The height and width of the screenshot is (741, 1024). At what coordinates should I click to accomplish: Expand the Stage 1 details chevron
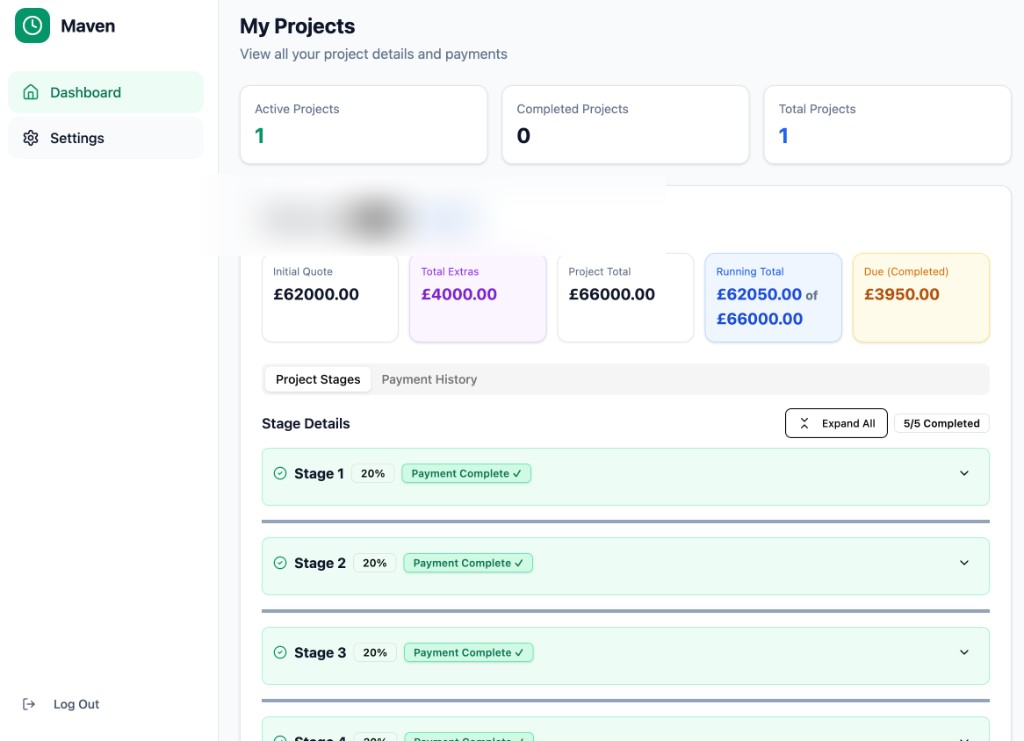click(963, 473)
